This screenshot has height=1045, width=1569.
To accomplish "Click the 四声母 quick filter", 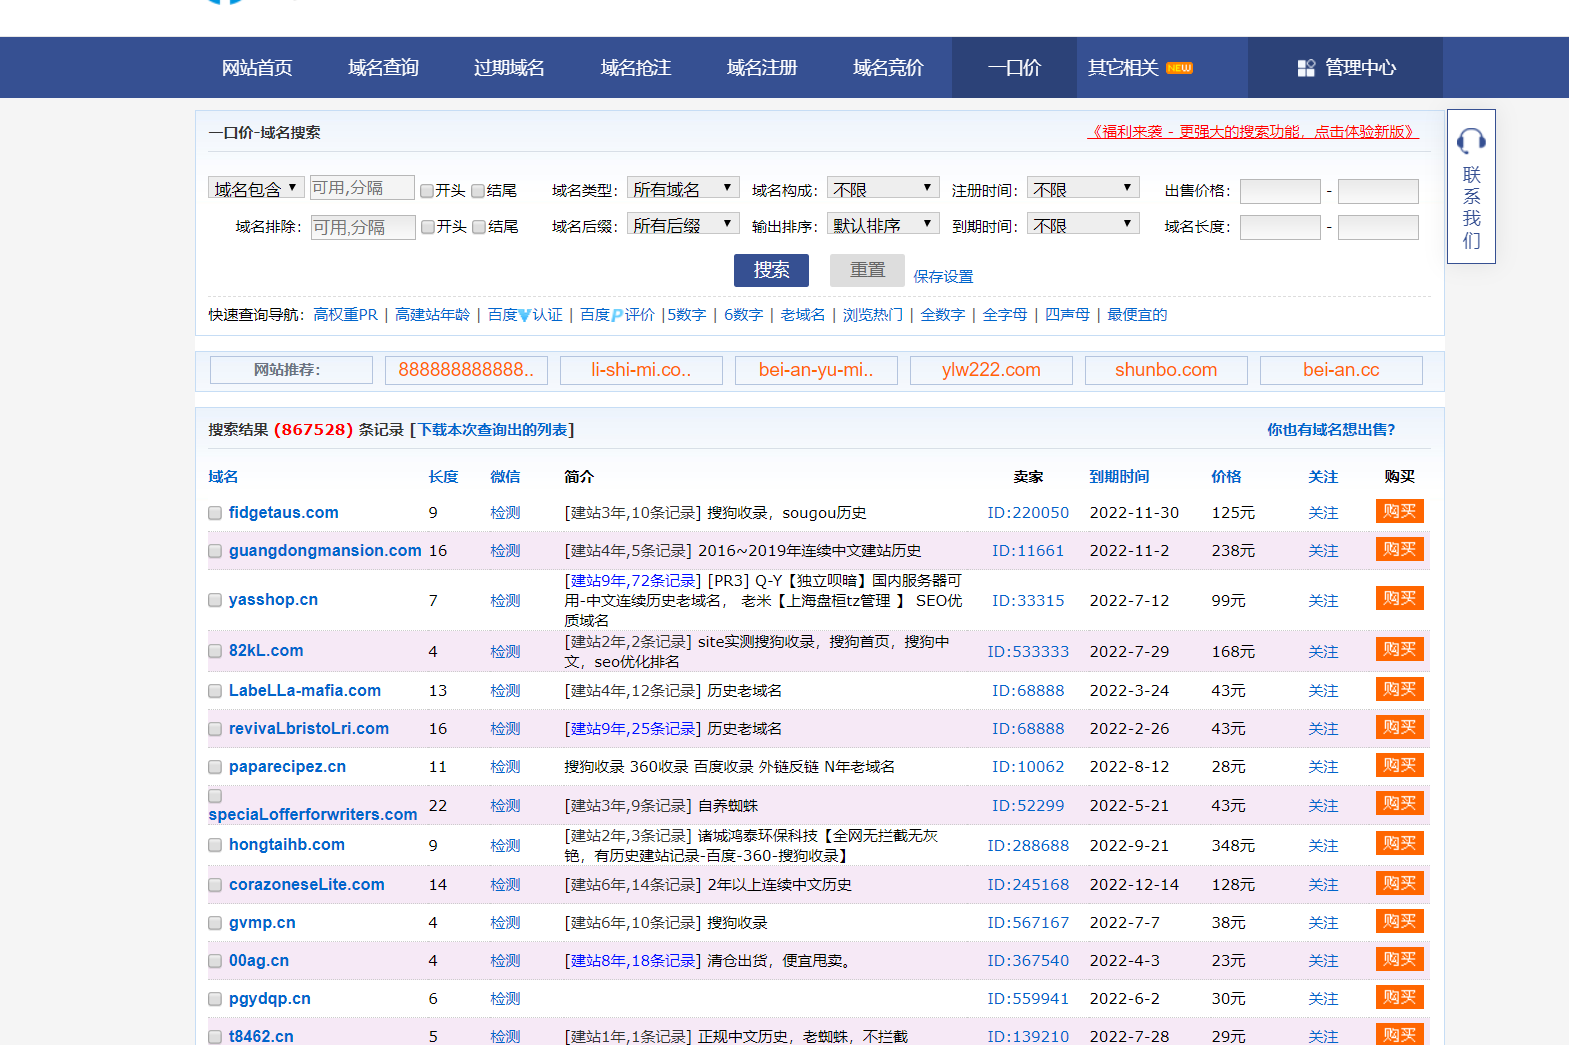I will pyautogui.click(x=1067, y=315).
